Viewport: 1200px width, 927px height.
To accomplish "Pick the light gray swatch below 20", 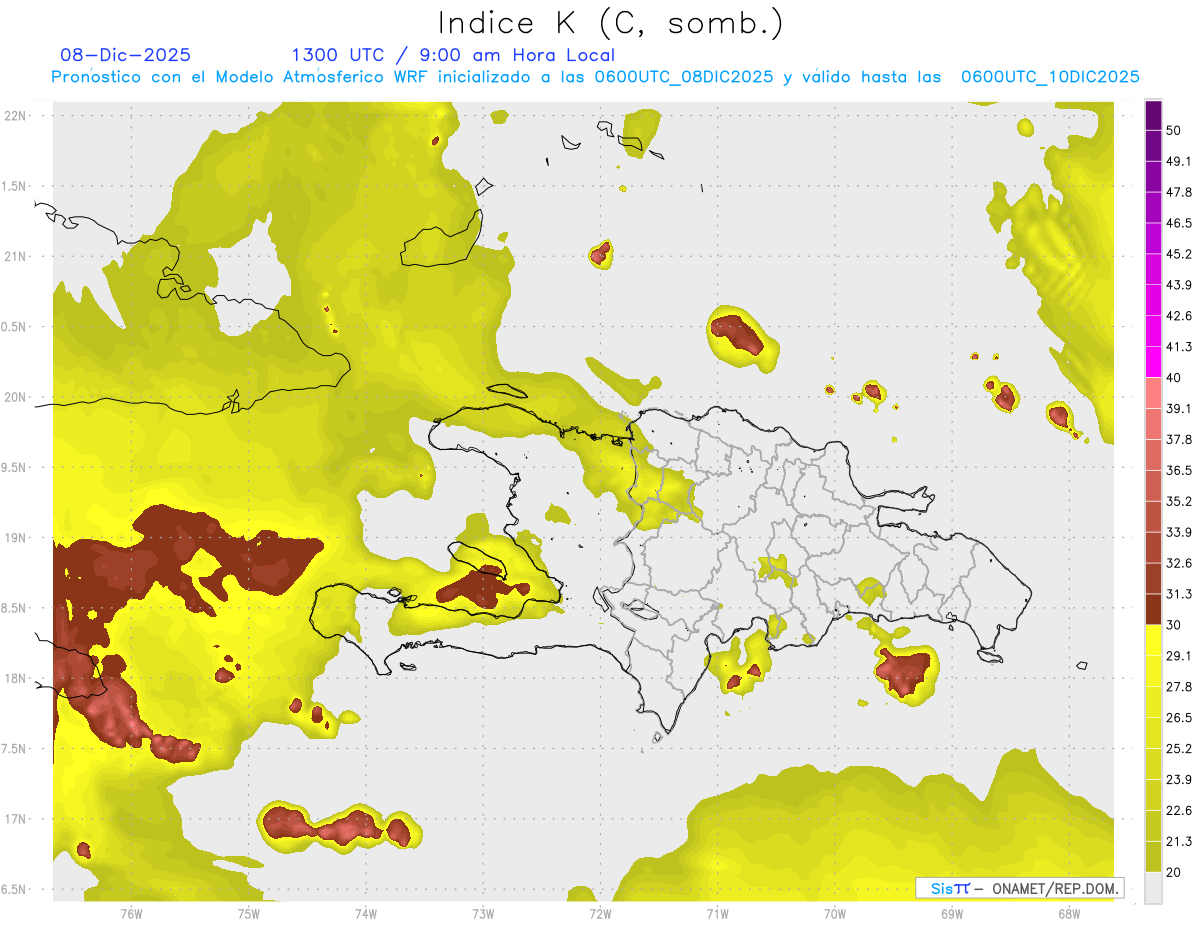I will pos(1153,888).
